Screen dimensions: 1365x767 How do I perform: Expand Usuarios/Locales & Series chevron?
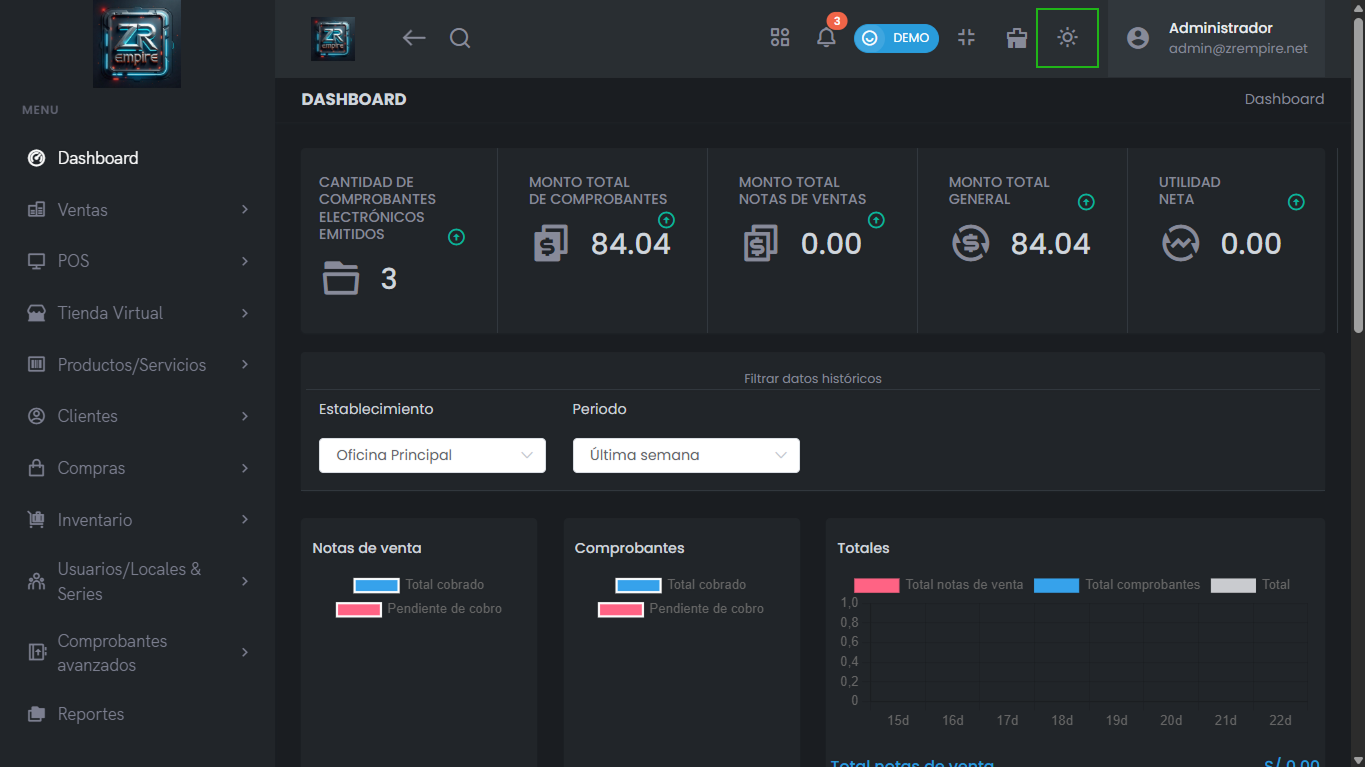(x=245, y=581)
